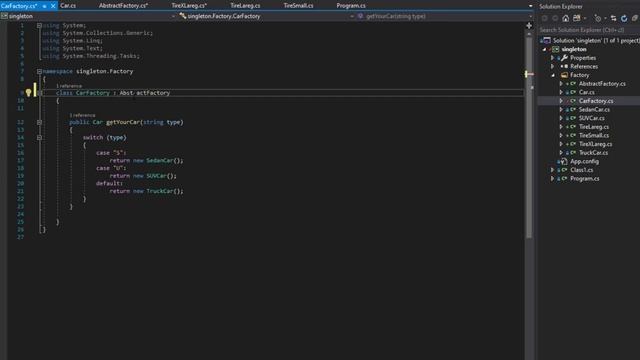This screenshot has width=640, height=360.
Task: Click the collapse all icon in Solution Explorer
Action: tap(635, 18)
